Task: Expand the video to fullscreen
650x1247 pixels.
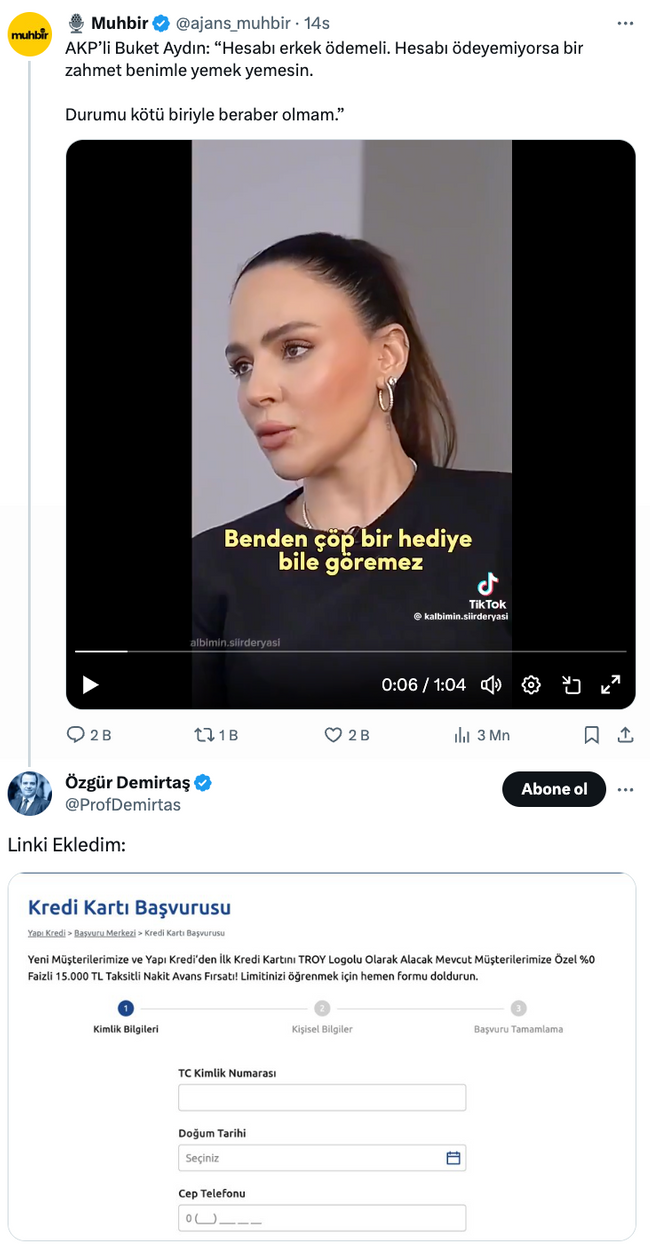Action: [x=611, y=685]
